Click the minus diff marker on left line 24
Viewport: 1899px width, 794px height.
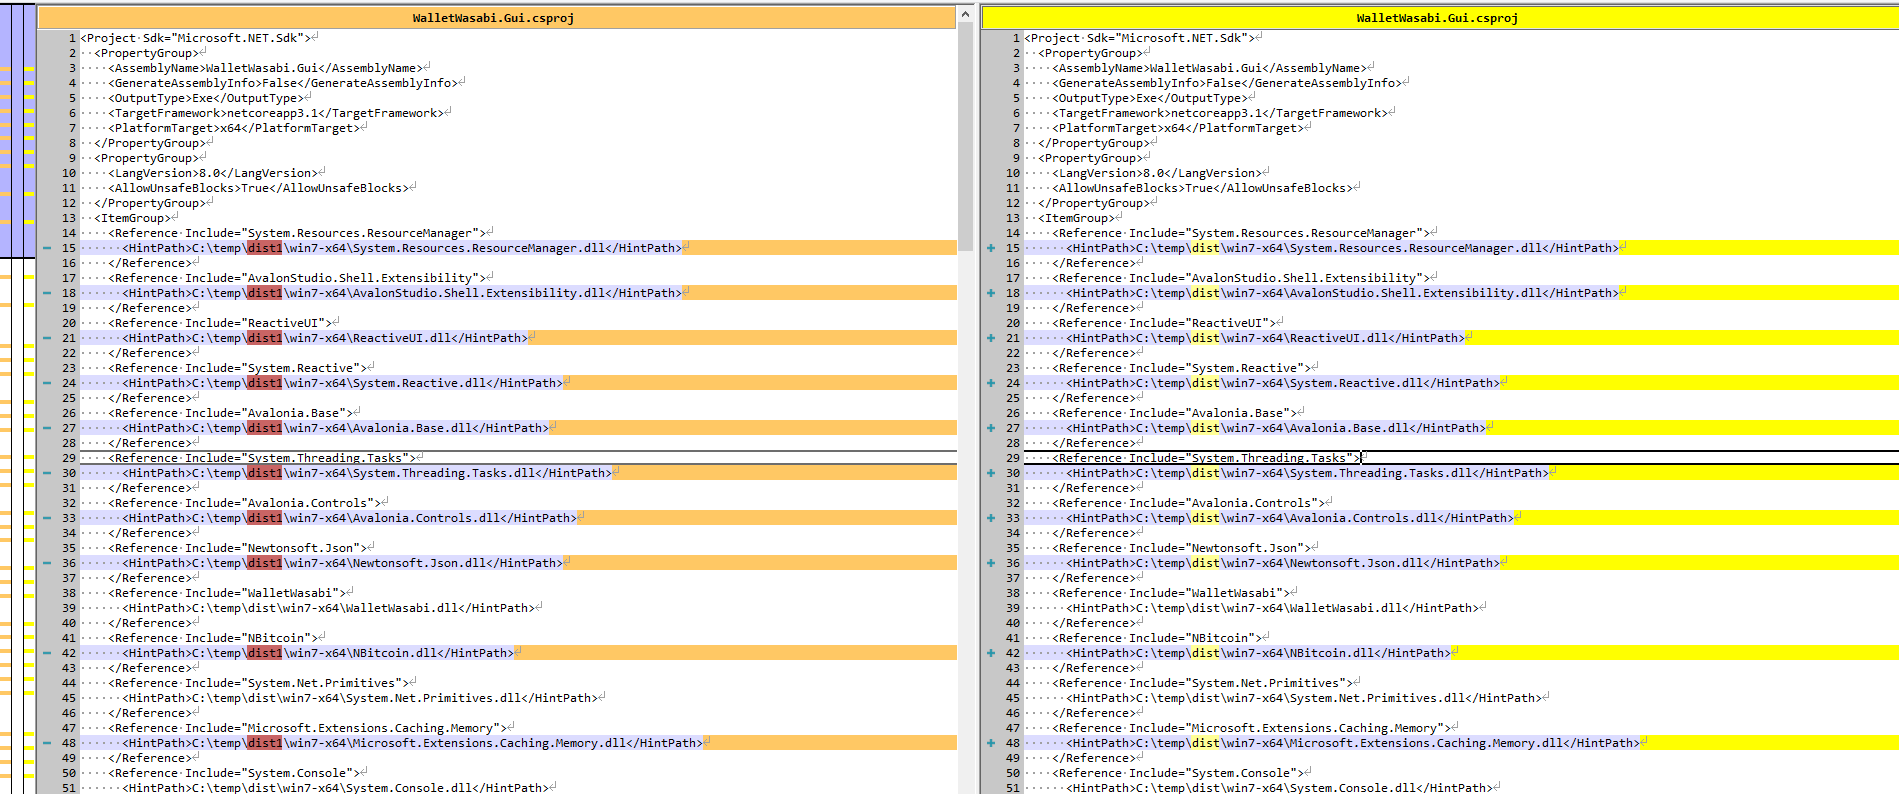click(47, 383)
